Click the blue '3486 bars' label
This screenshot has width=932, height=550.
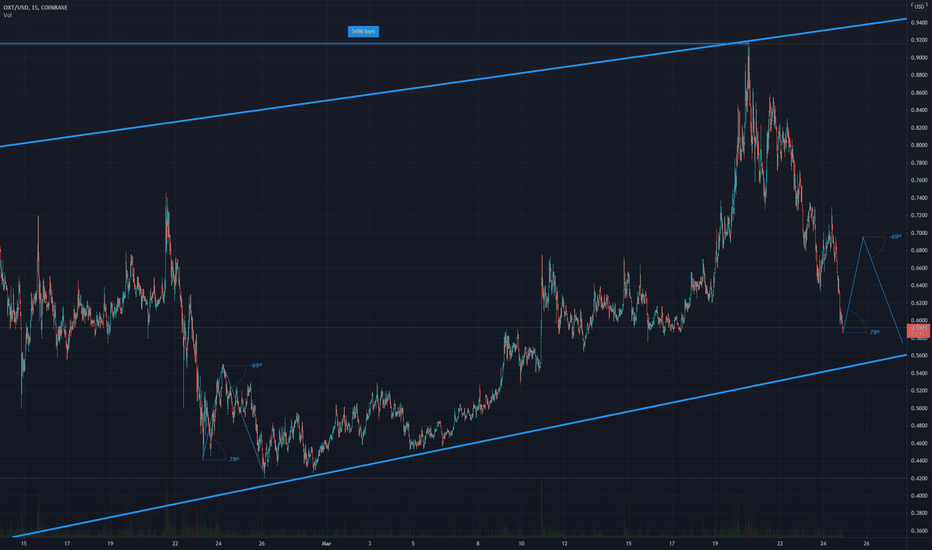click(363, 32)
